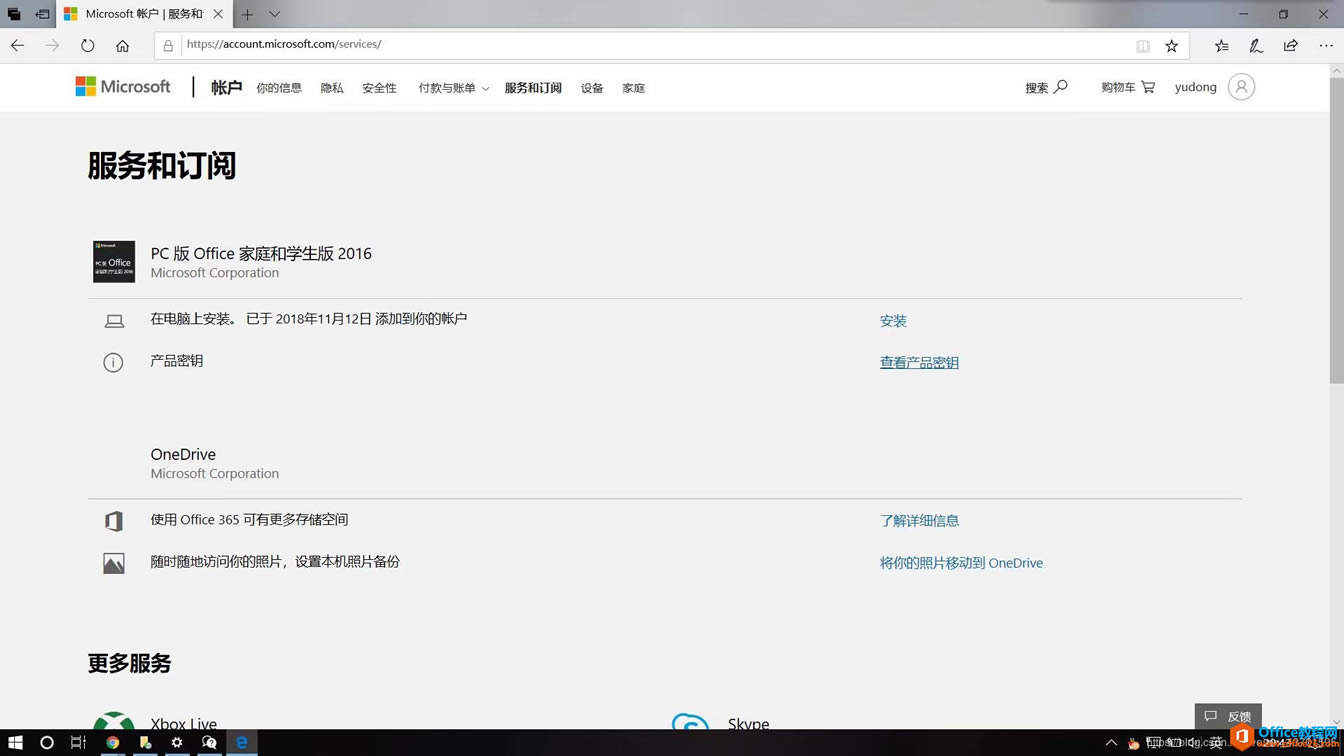The height and width of the screenshot is (756, 1344).
Task: Open the Windows Start menu
Action: point(15,743)
